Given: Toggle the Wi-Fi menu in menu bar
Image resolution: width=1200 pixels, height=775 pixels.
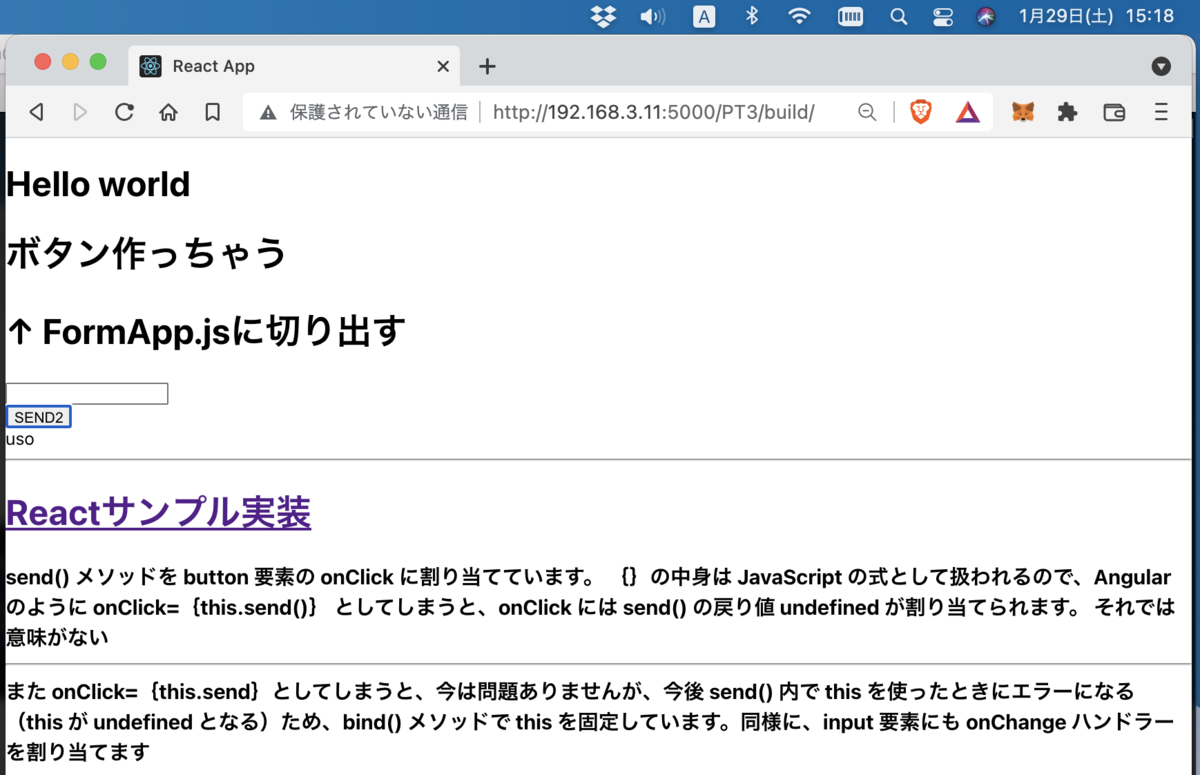Looking at the screenshot, I should tap(800, 16).
